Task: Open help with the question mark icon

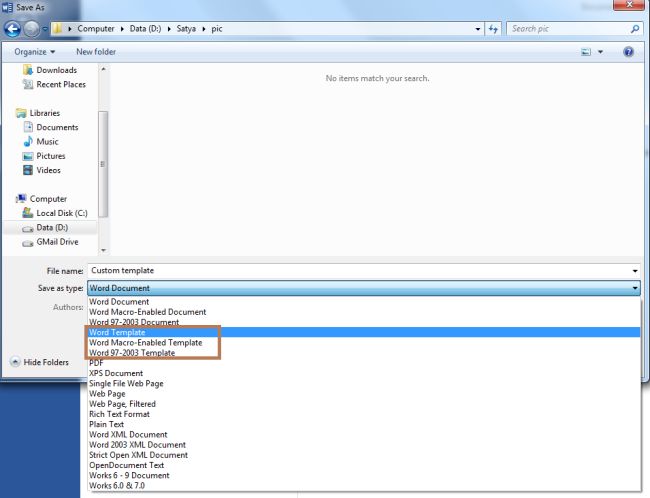Action: pos(628,52)
